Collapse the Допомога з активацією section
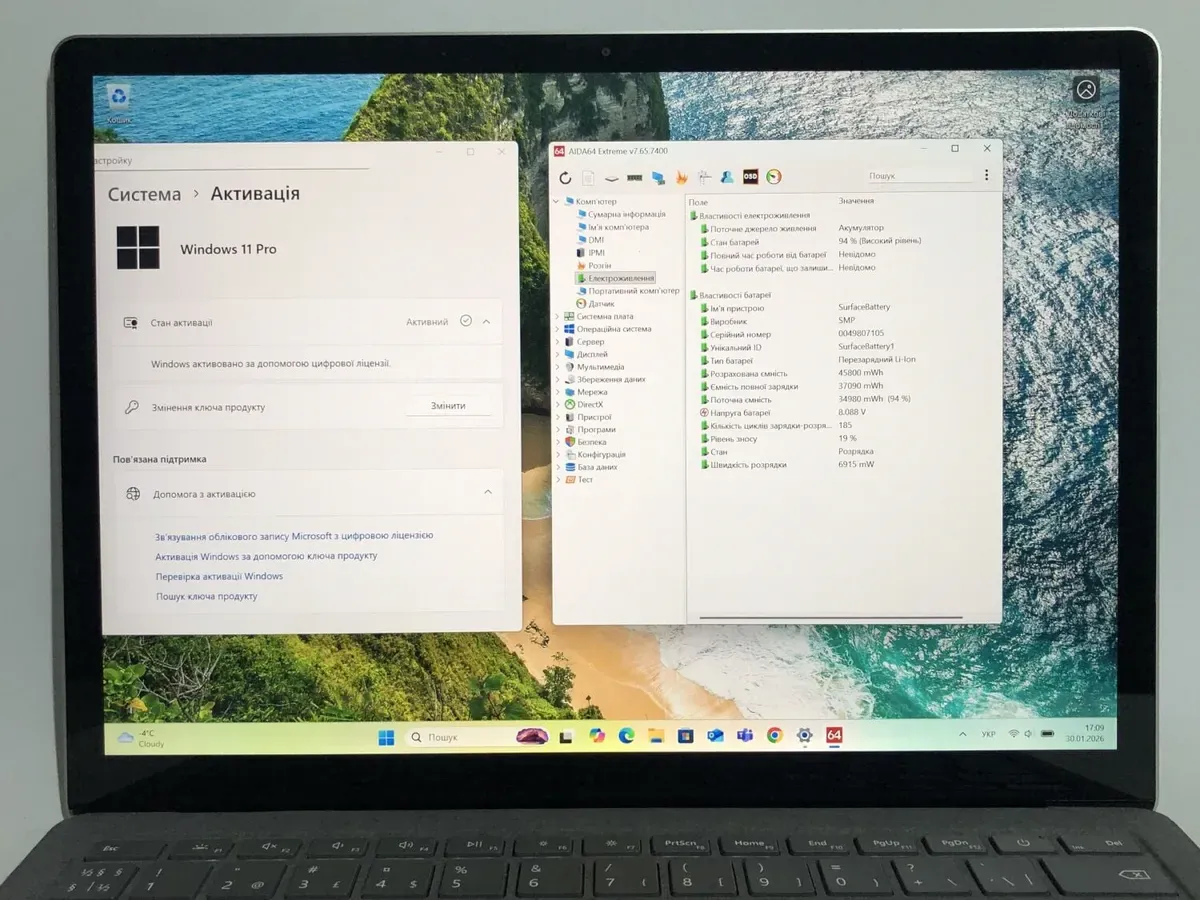This screenshot has width=1200, height=900. pos(487,492)
